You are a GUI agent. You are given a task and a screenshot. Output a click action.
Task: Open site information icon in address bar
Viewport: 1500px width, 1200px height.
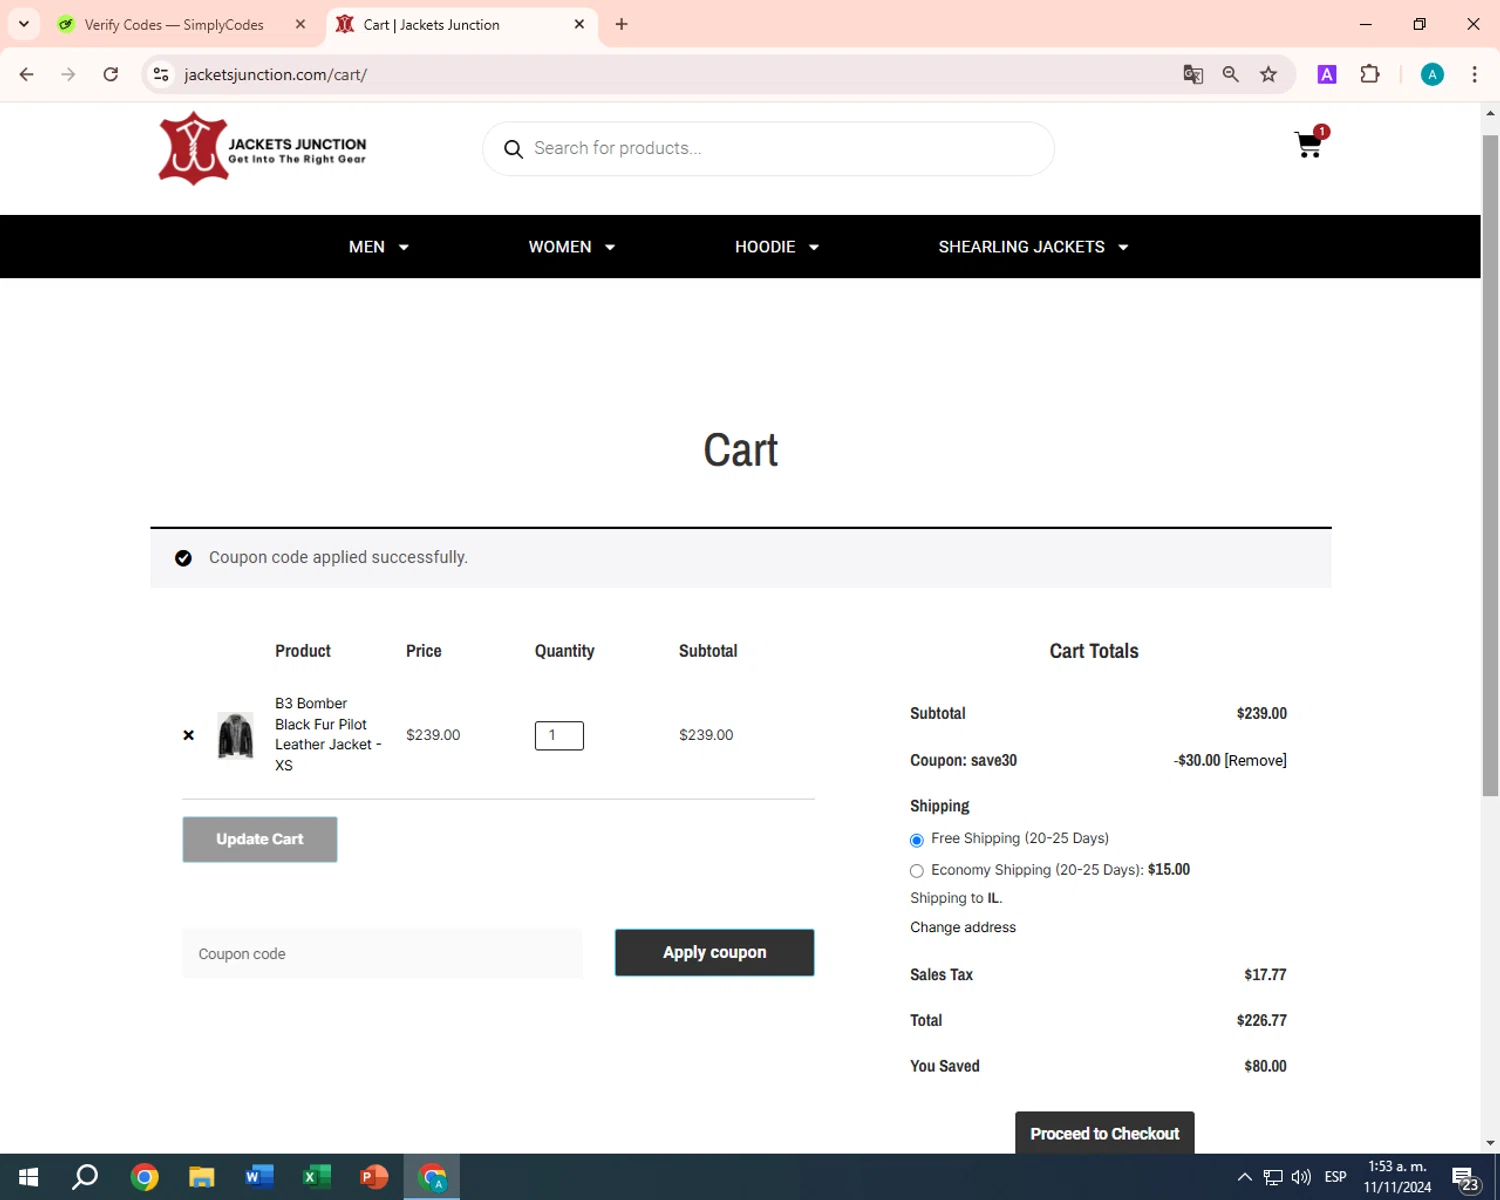pos(161,74)
